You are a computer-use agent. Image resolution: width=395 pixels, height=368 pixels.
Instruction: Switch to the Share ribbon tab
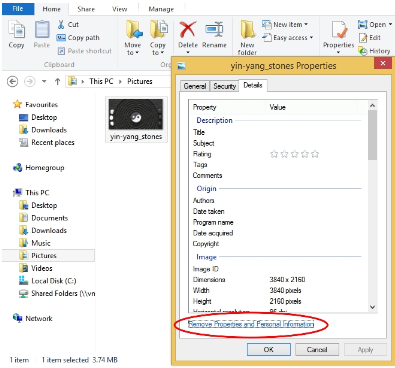pyautogui.click(x=86, y=9)
